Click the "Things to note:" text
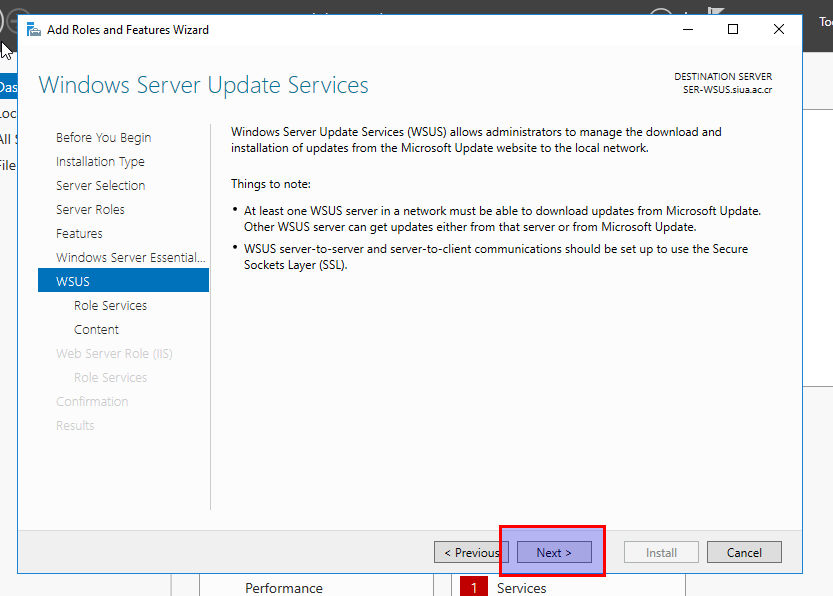The image size is (833, 596). (x=270, y=184)
